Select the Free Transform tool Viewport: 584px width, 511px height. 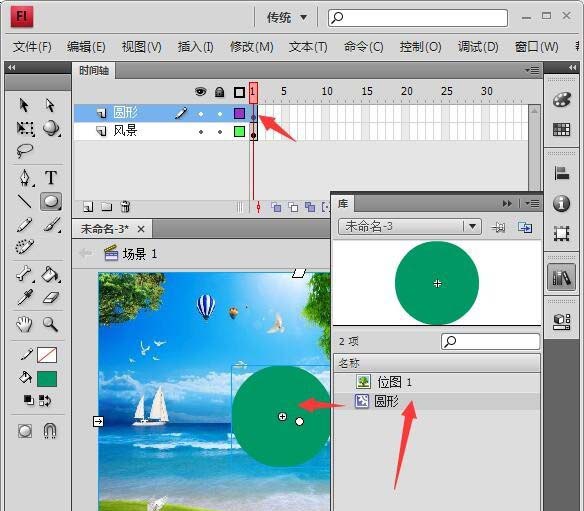[x=25, y=128]
